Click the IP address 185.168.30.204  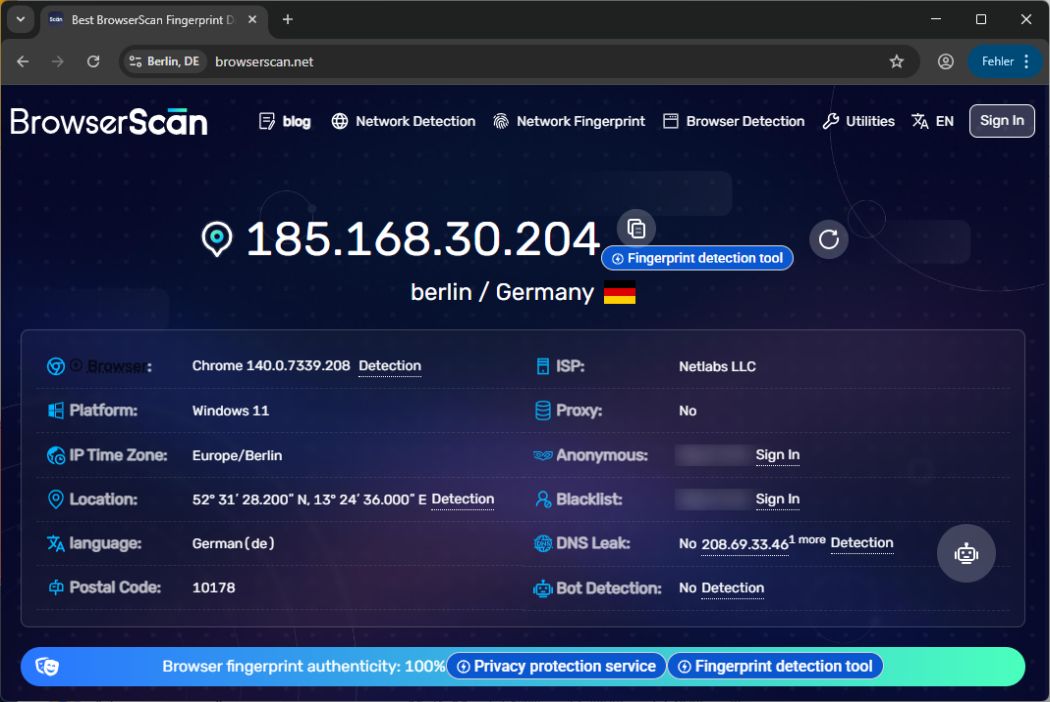(423, 238)
